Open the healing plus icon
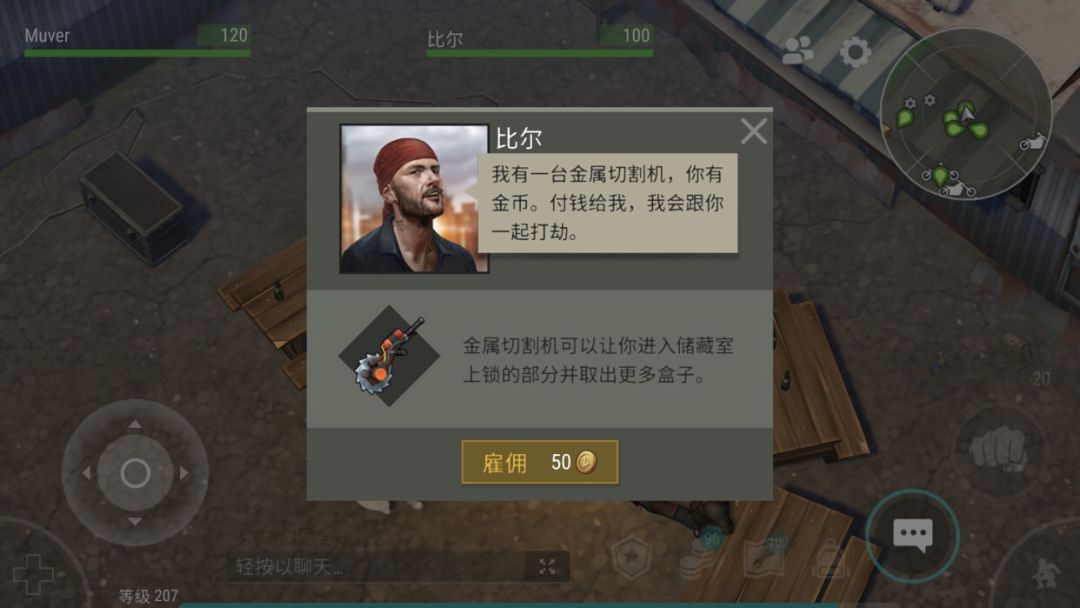The image size is (1080, 608). click(x=32, y=574)
